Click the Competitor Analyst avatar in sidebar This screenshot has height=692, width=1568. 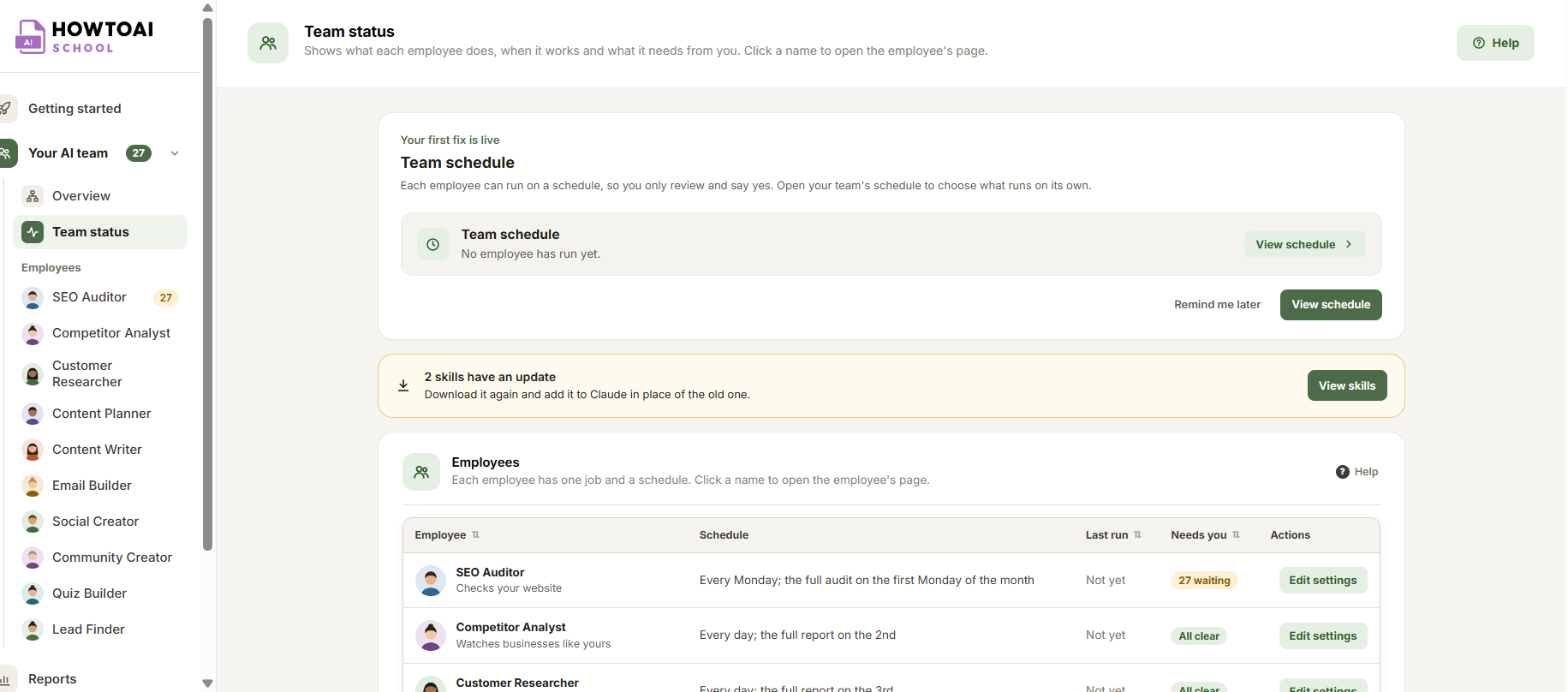[x=32, y=333]
